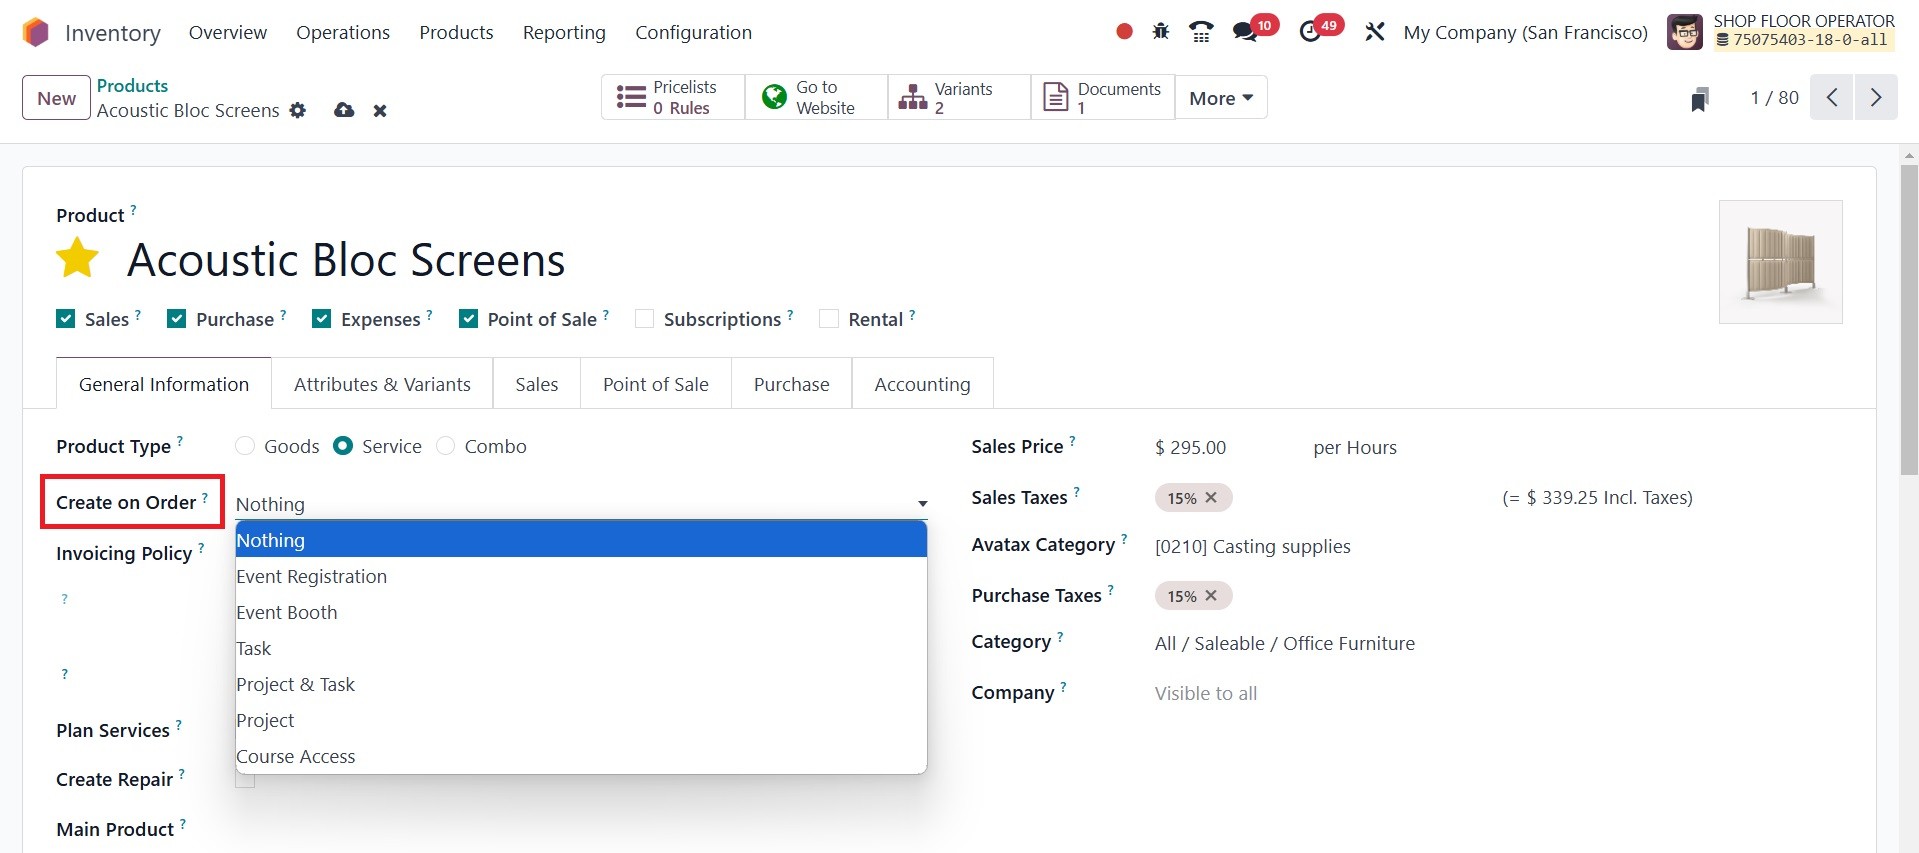Expand the More dropdown button
This screenshot has width=1919, height=853.
[x=1220, y=98]
